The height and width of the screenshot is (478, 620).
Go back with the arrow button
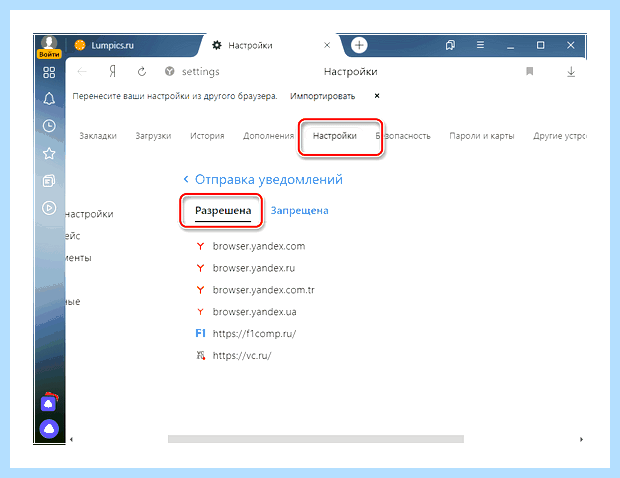tap(82, 72)
